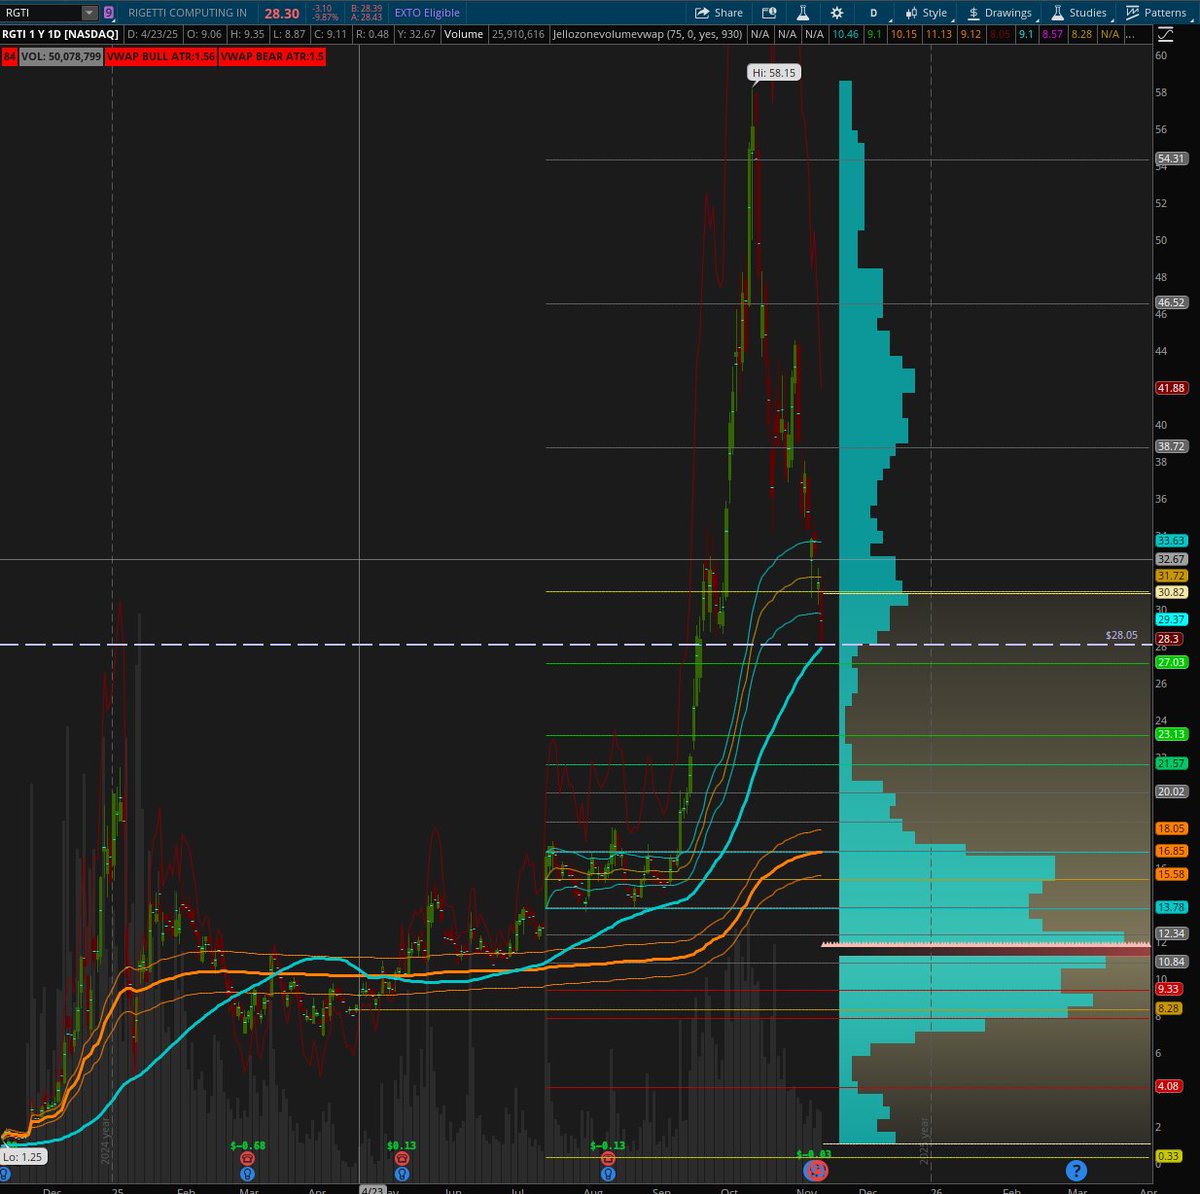This screenshot has height=1194, width=1200.
Task: Open the quick quote icon next to Share
Action: (769, 13)
